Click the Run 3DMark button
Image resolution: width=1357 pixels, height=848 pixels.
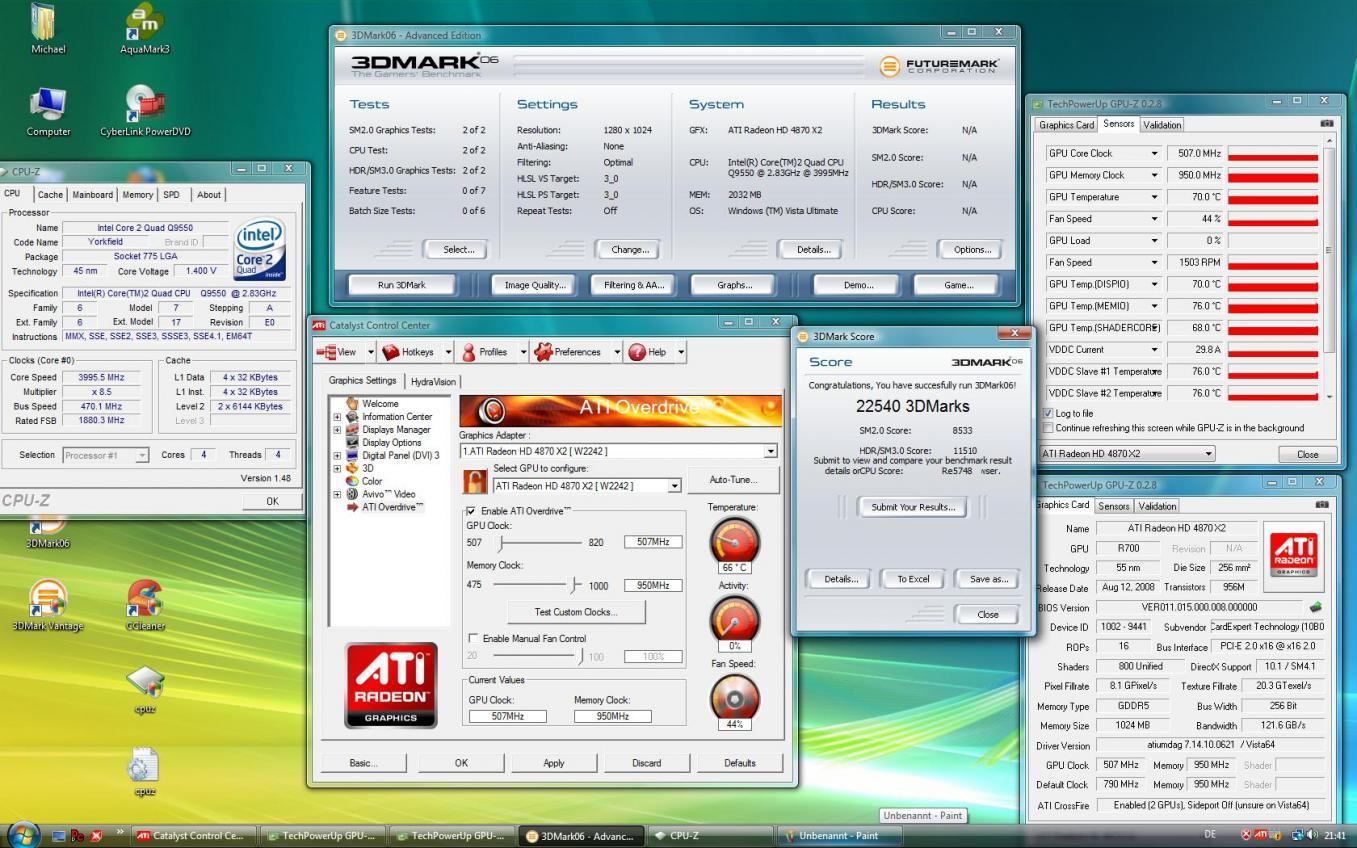click(401, 285)
